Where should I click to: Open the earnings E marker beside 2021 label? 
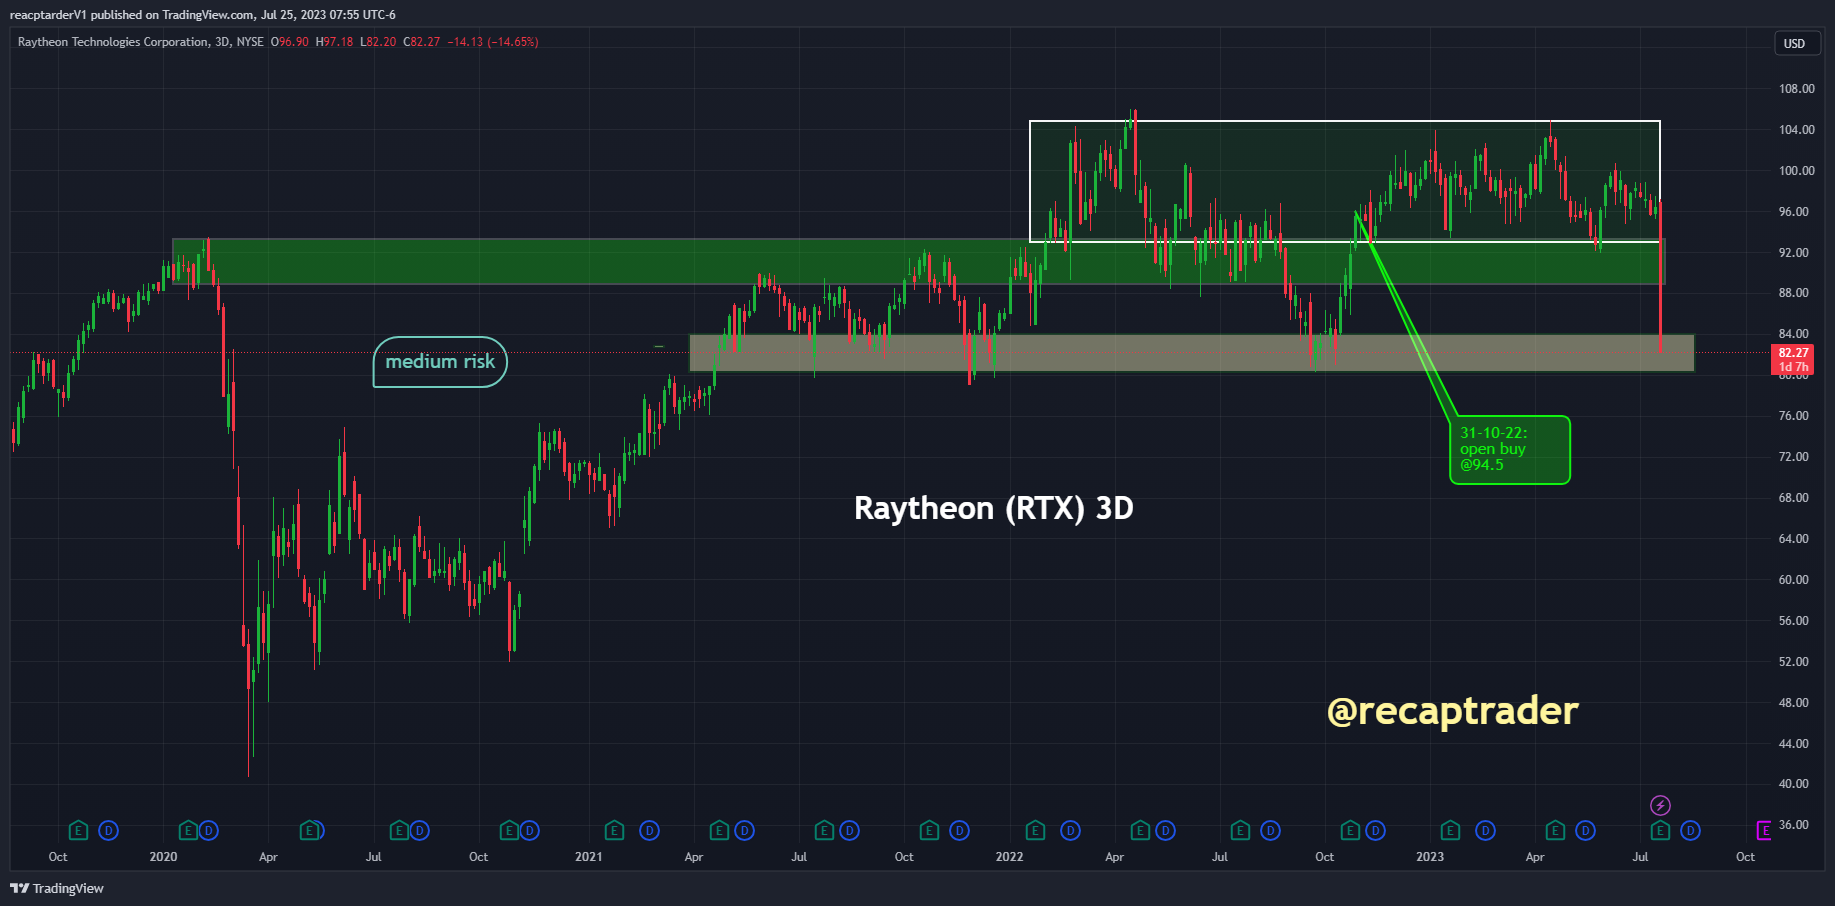coord(614,830)
